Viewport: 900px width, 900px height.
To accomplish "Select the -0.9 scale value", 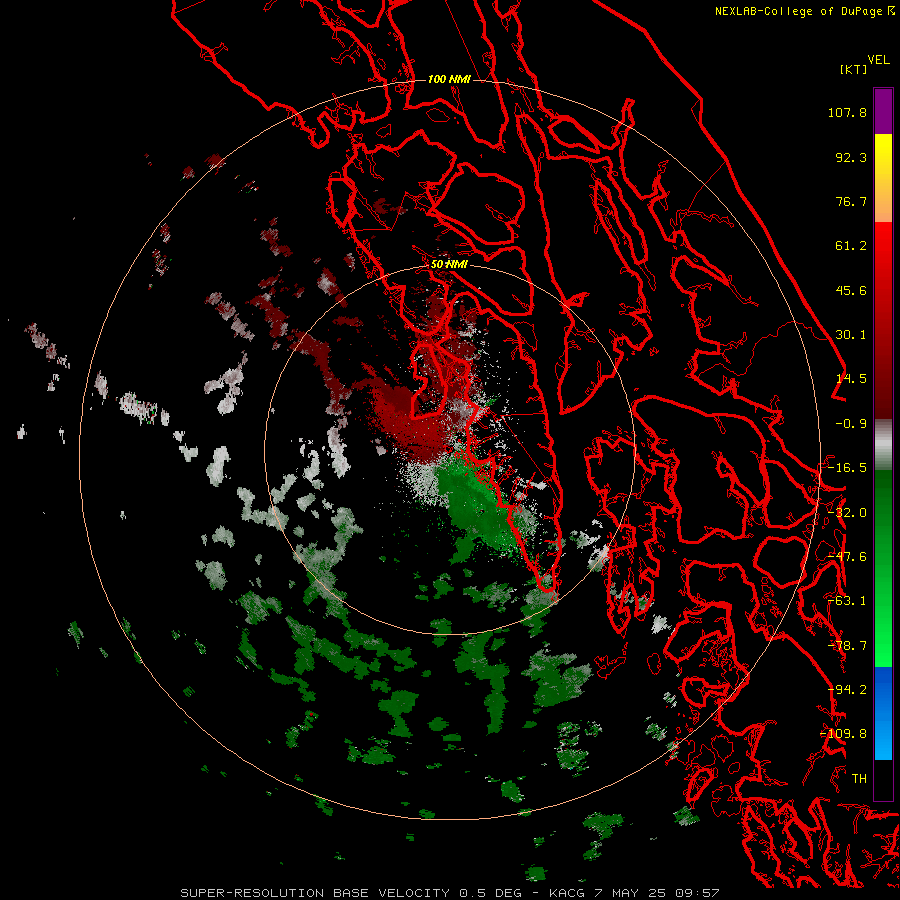I will point(851,424).
